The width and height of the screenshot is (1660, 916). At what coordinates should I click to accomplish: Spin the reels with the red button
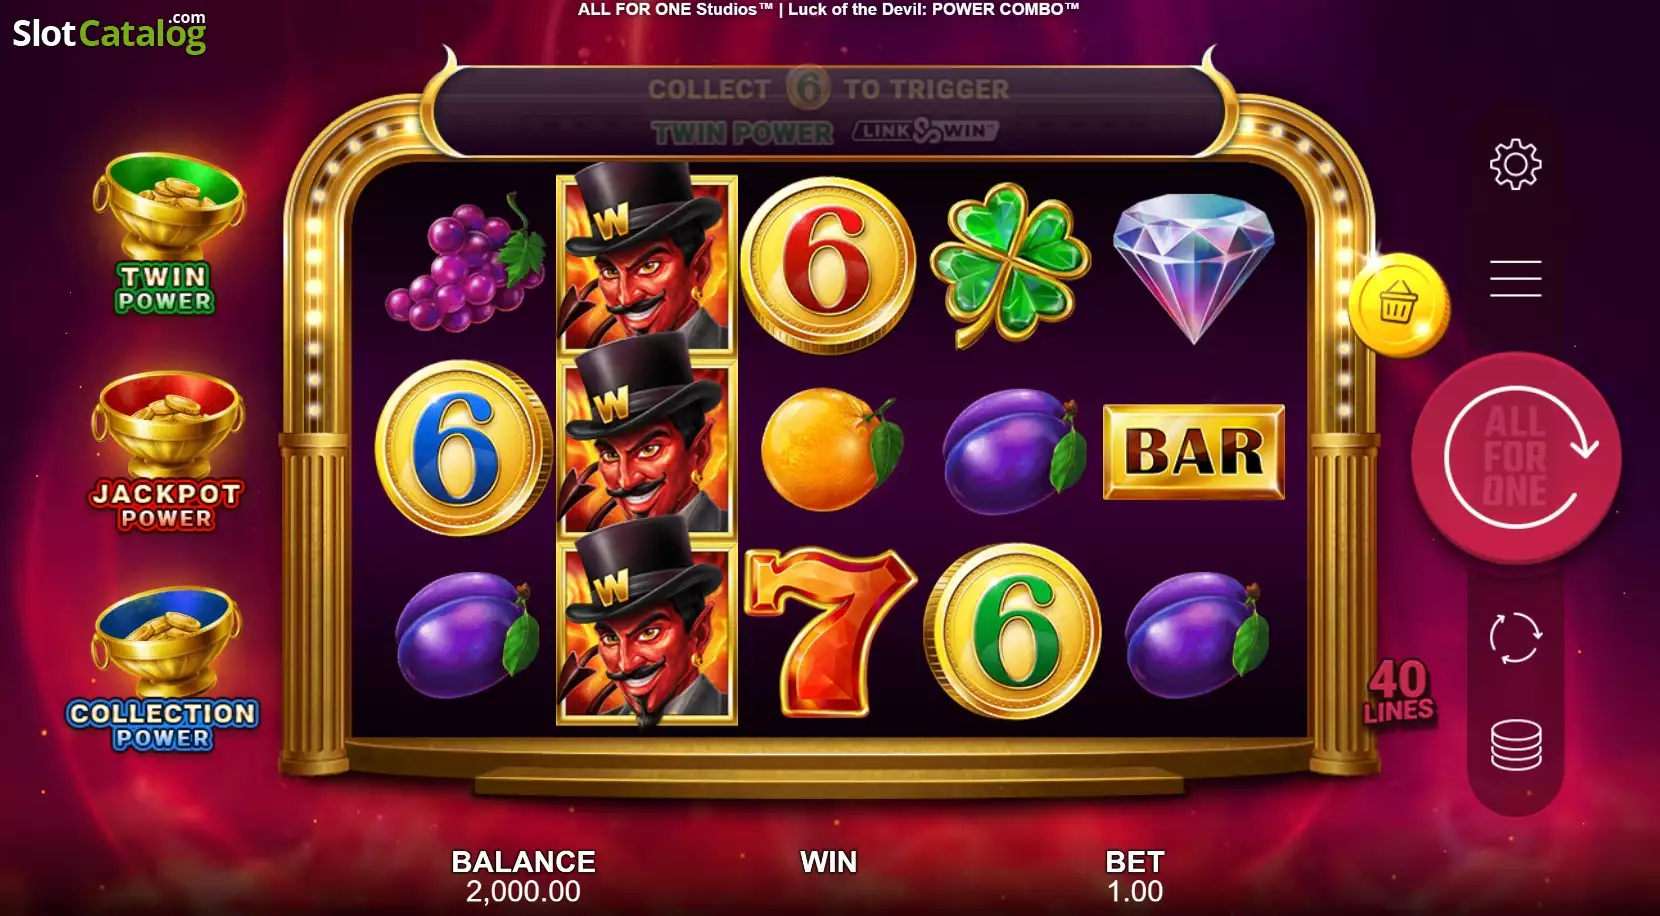(1516, 457)
